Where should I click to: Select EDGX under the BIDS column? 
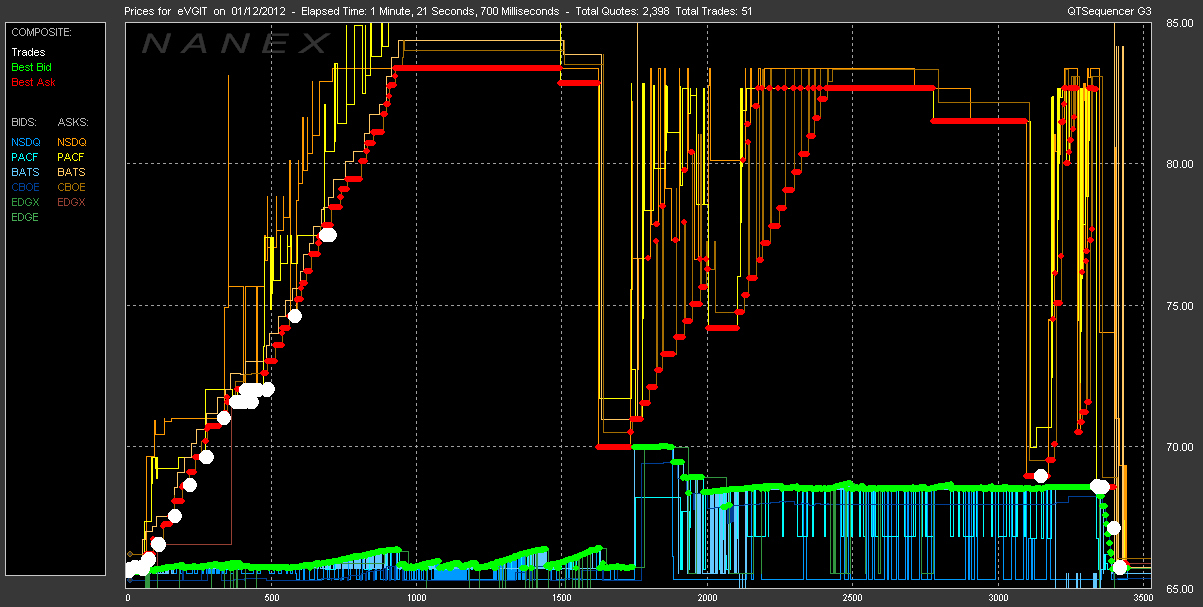click(x=26, y=202)
